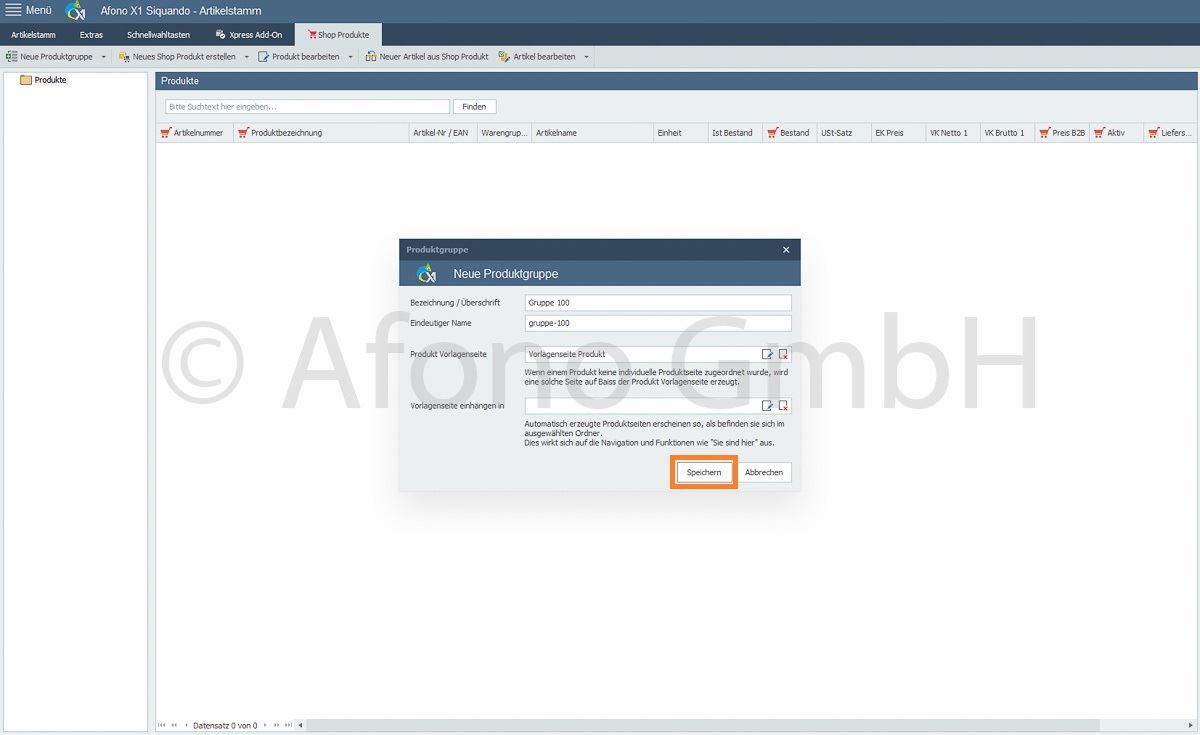Image resolution: width=1200 pixels, height=735 pixels.
Task: Click the Abbrechen button
Action: click(x=764, y=472)
